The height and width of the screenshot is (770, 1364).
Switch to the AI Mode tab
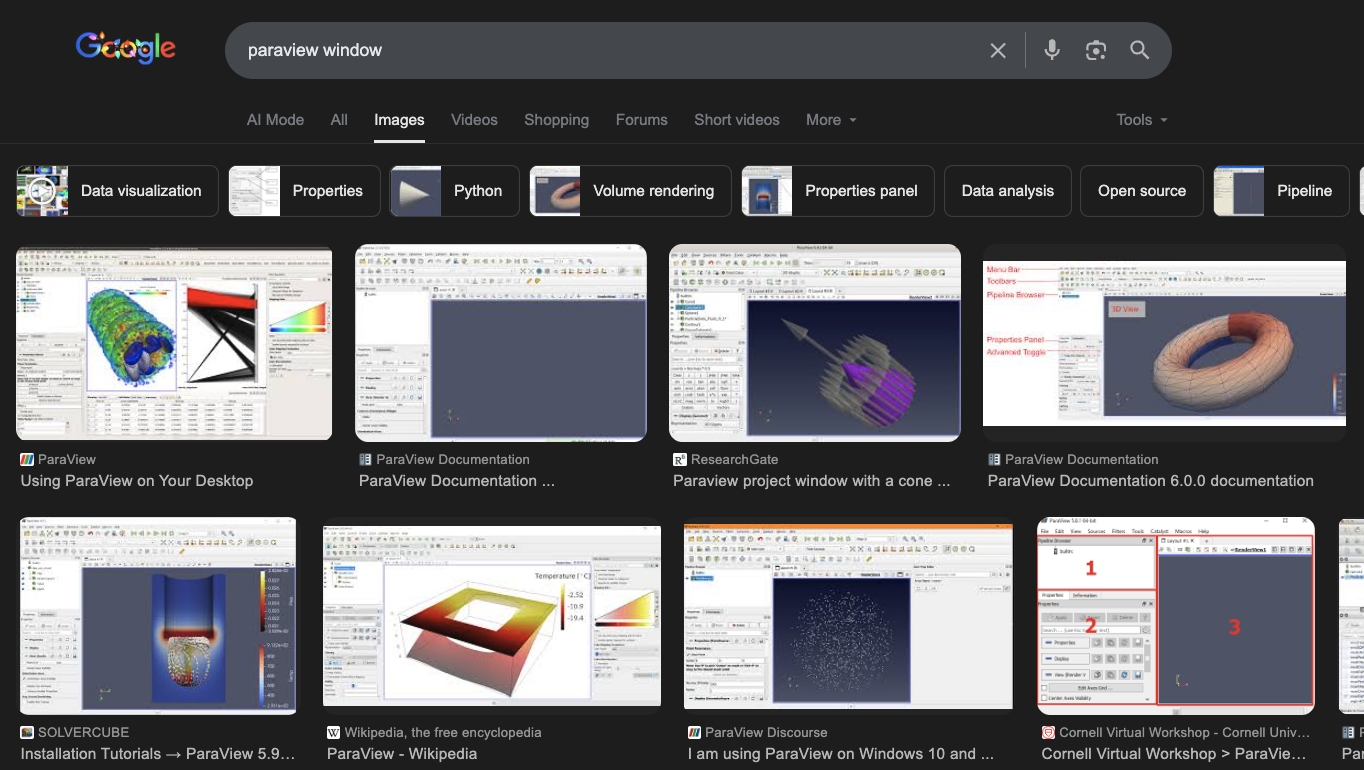[275, 120]
